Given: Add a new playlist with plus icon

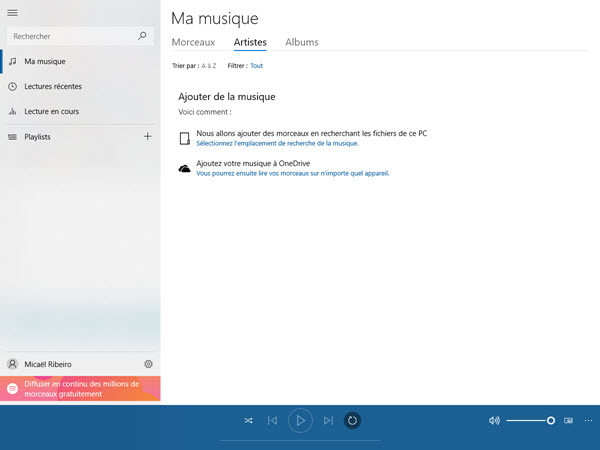Looking at the screenshot, I should [148, 136].
